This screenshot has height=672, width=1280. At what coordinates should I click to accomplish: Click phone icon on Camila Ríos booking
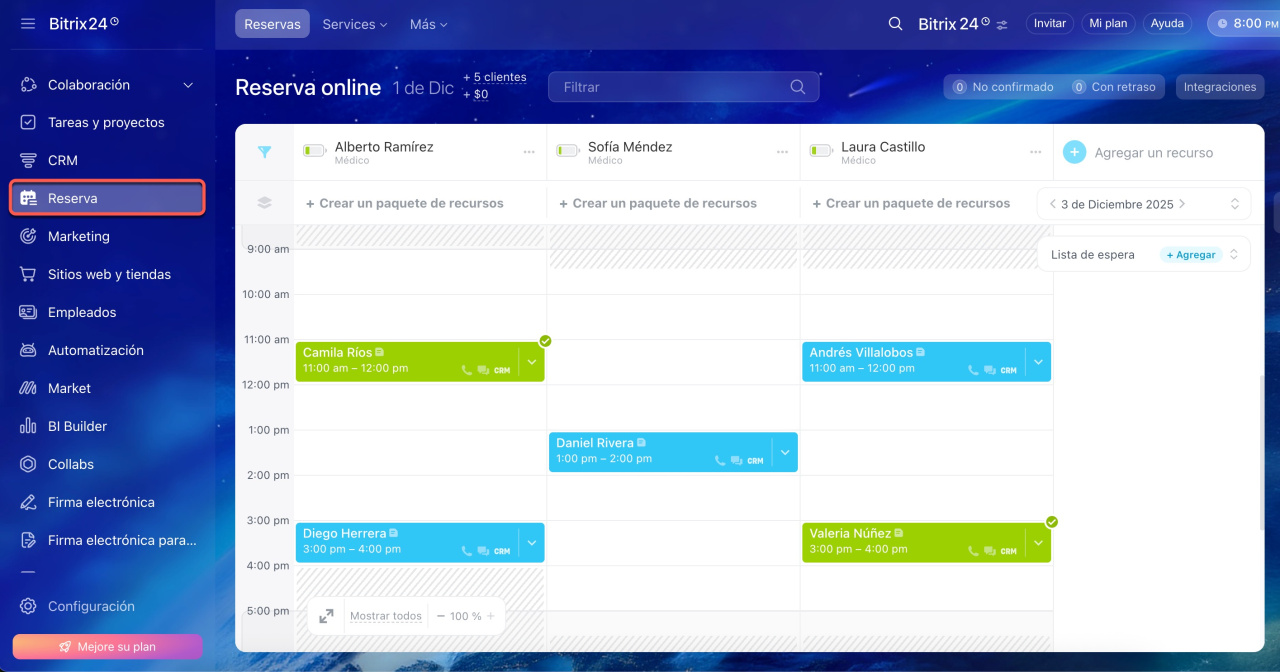[466, 370]
